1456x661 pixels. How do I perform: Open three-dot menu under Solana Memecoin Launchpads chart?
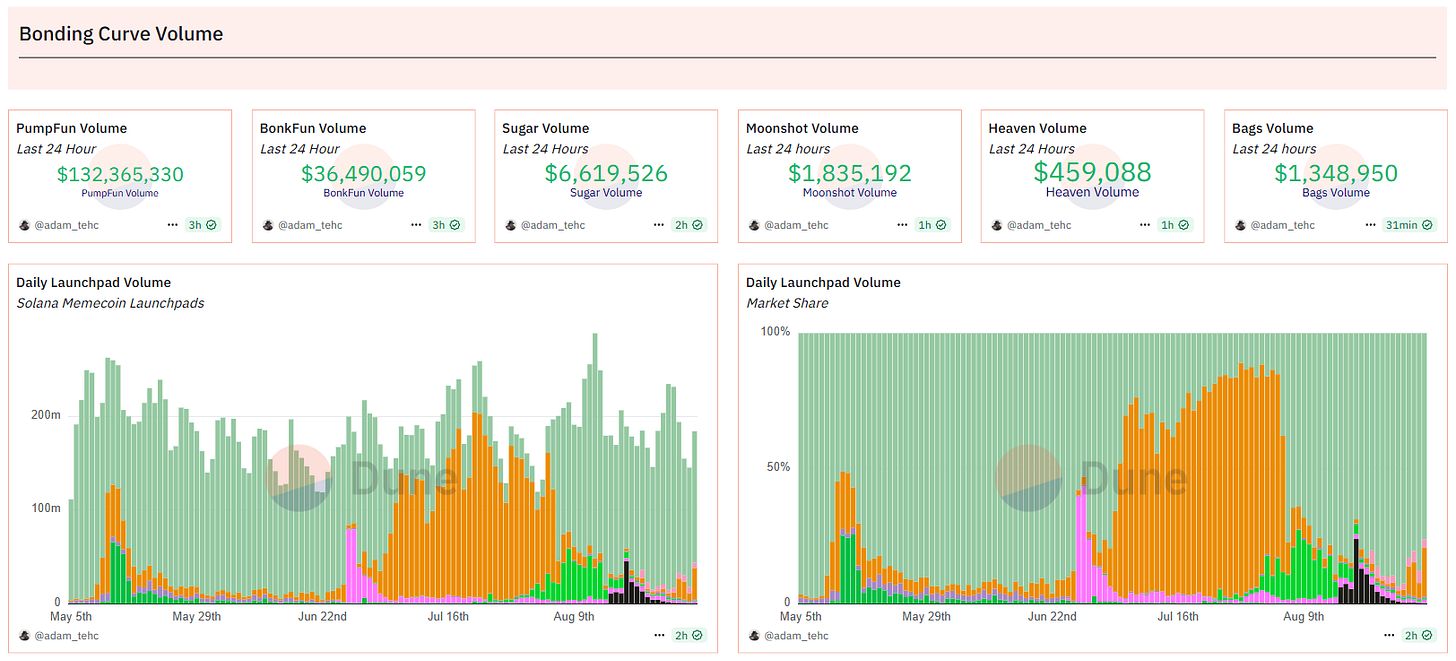pyautogui.click(x=659, y=635)
